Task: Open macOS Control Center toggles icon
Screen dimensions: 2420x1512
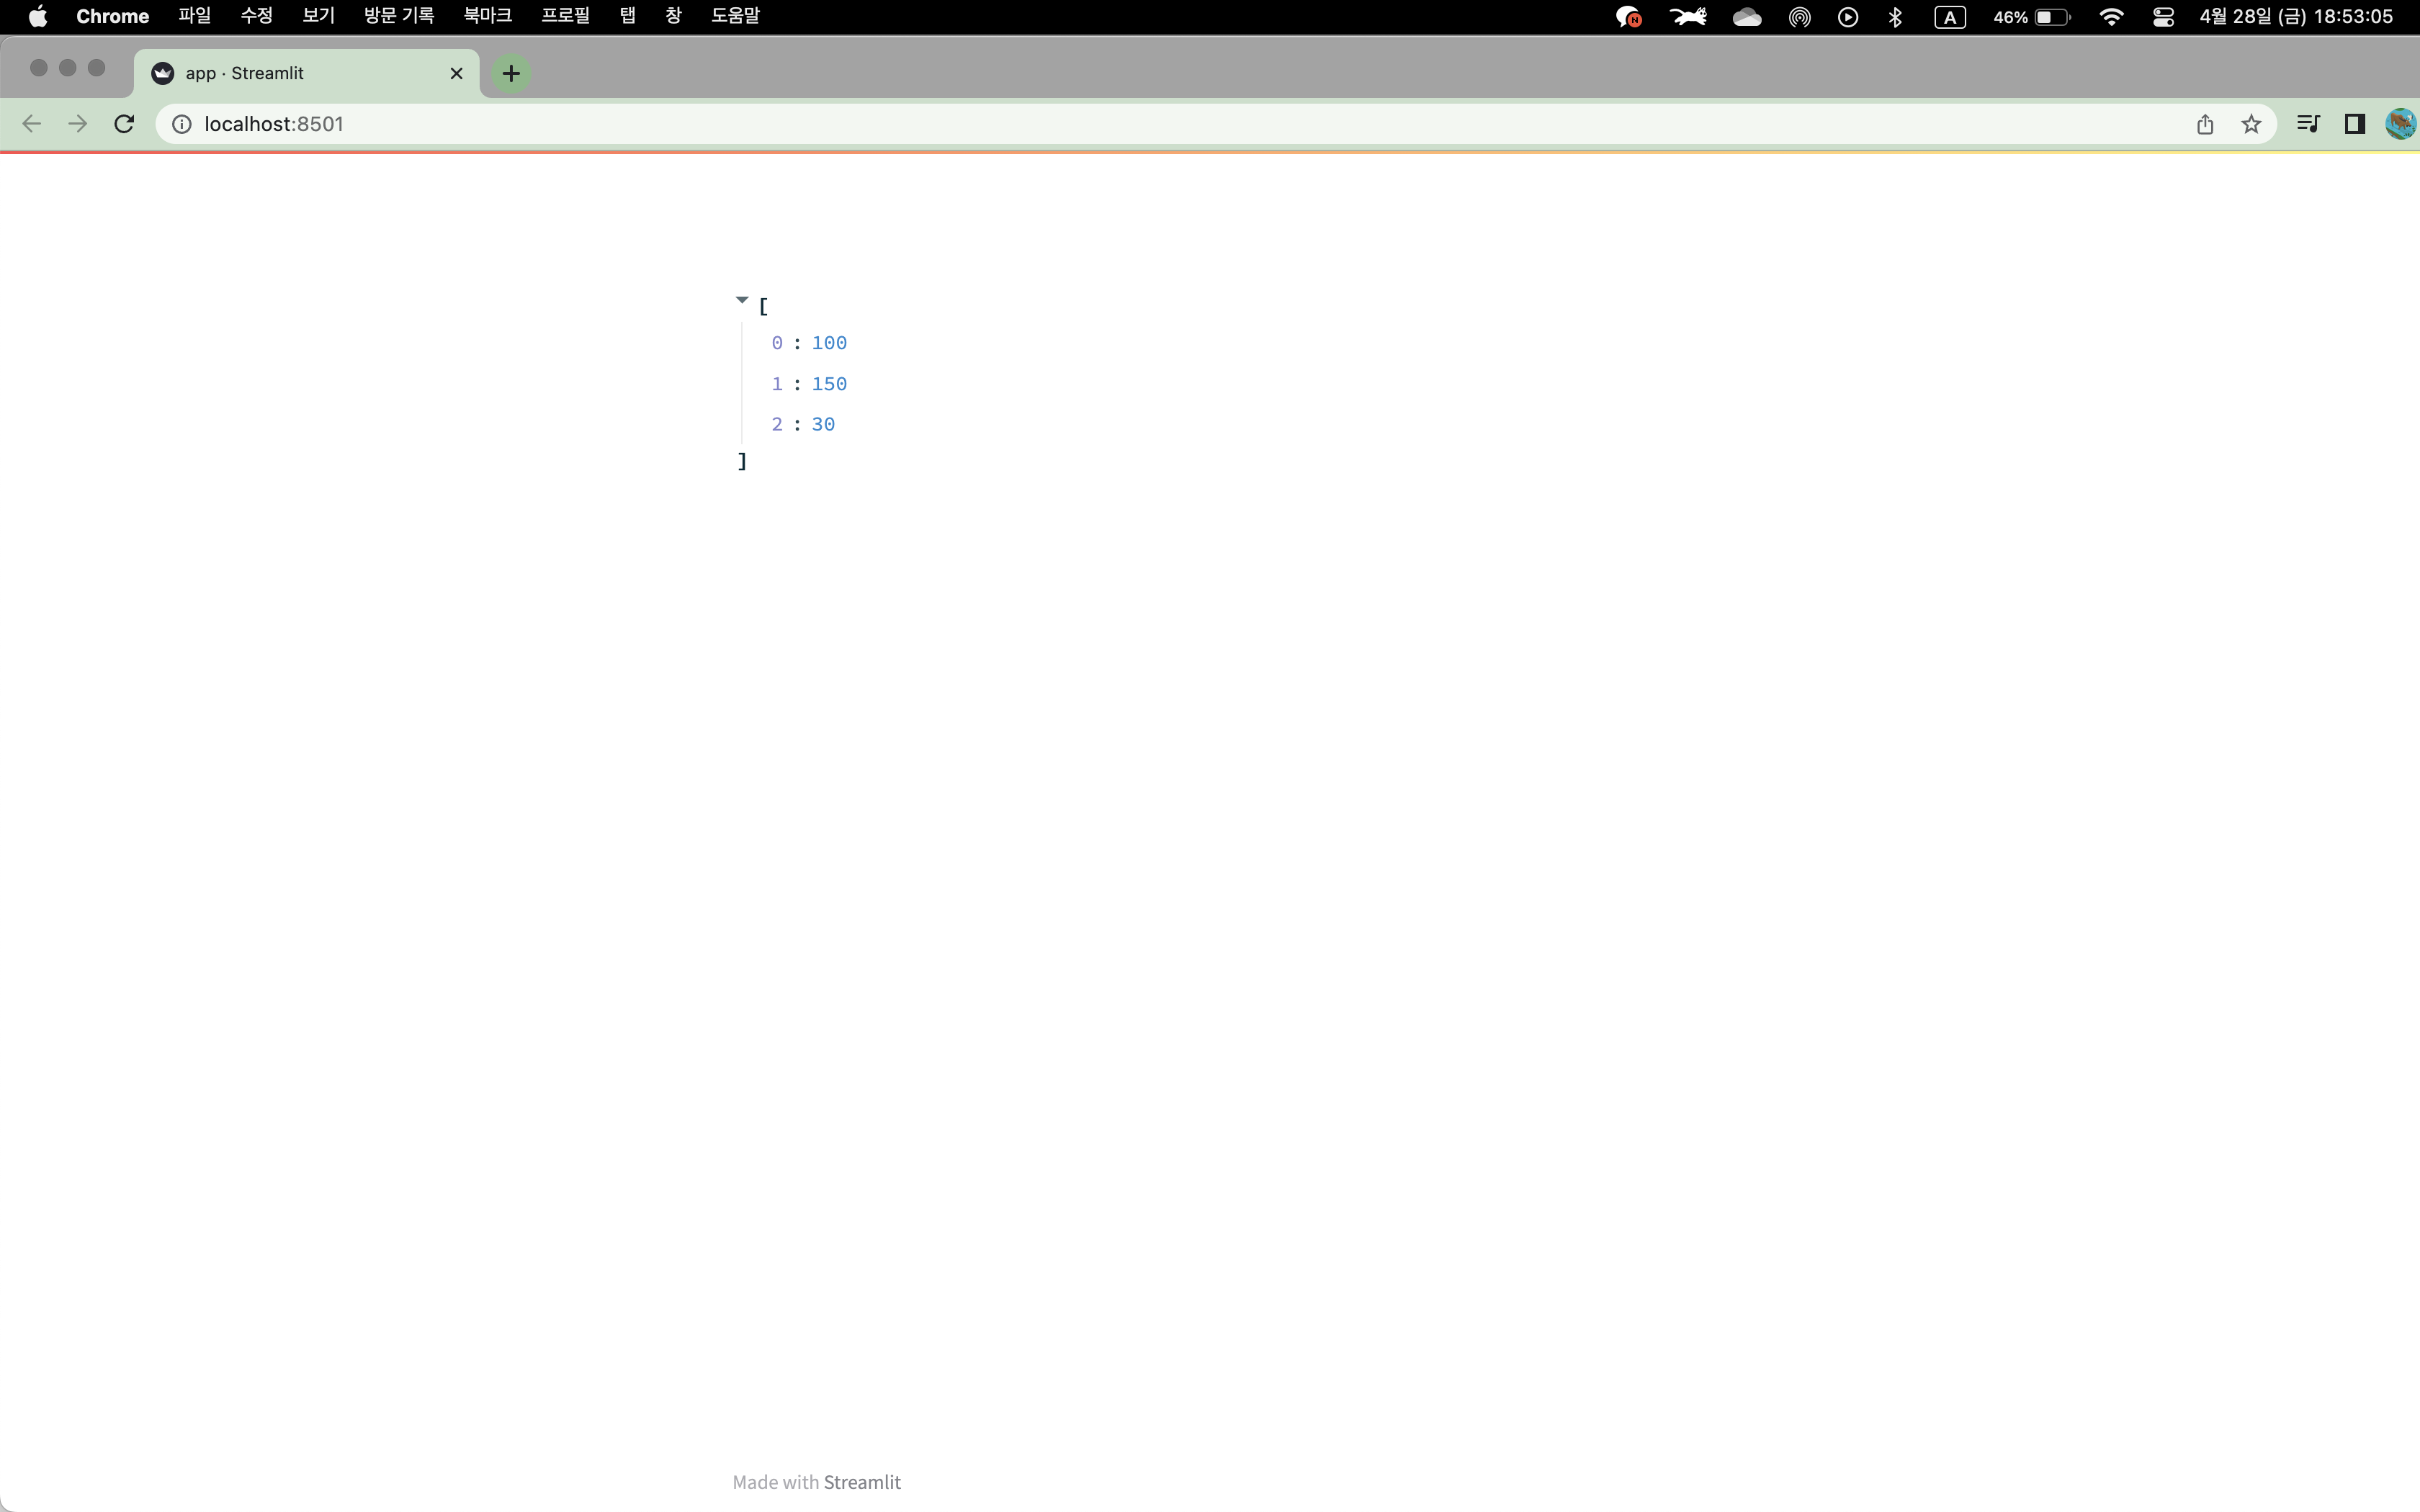Action: (x=2163, y=17)
